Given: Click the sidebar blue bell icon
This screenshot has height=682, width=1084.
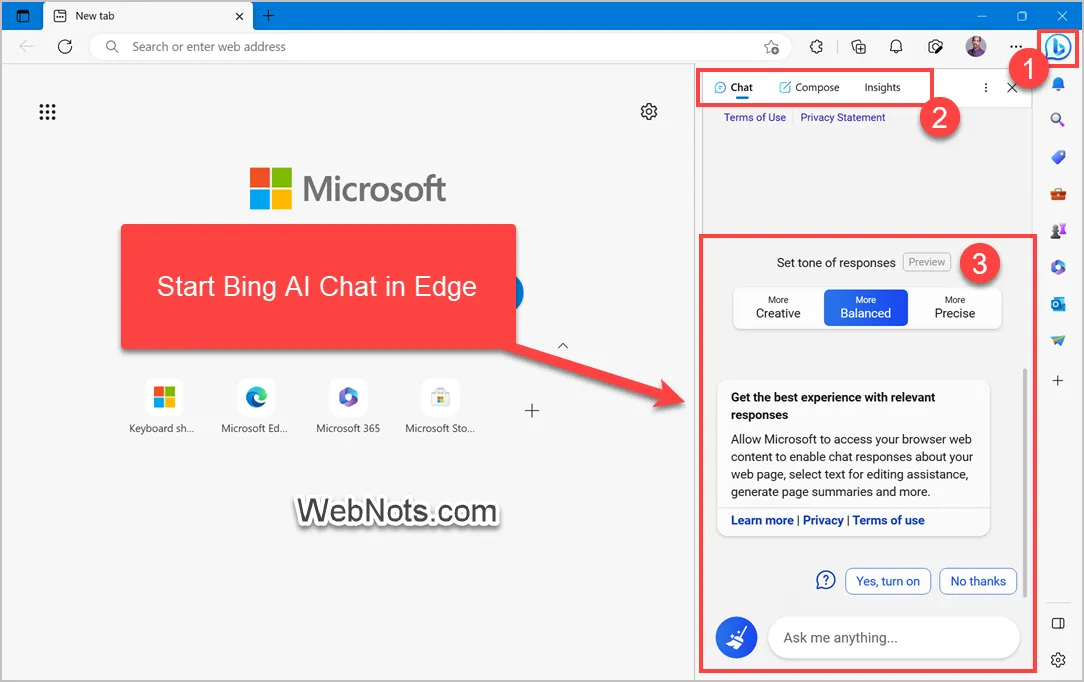Looking at the screenshot, I should 1058,84.
